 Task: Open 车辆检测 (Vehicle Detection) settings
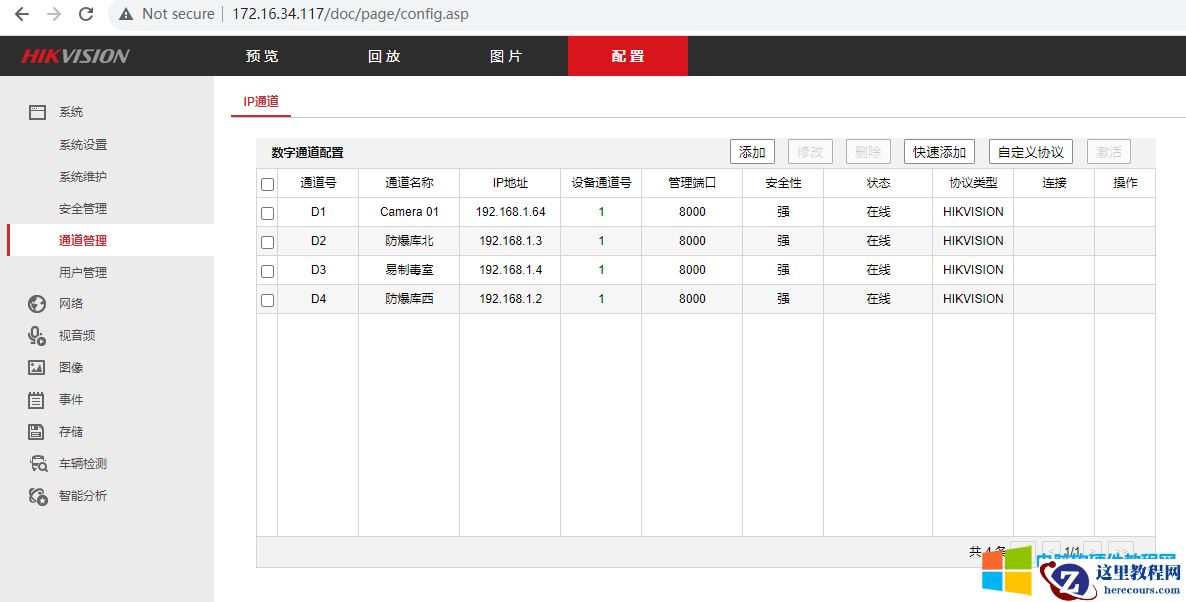click(75, 463)
